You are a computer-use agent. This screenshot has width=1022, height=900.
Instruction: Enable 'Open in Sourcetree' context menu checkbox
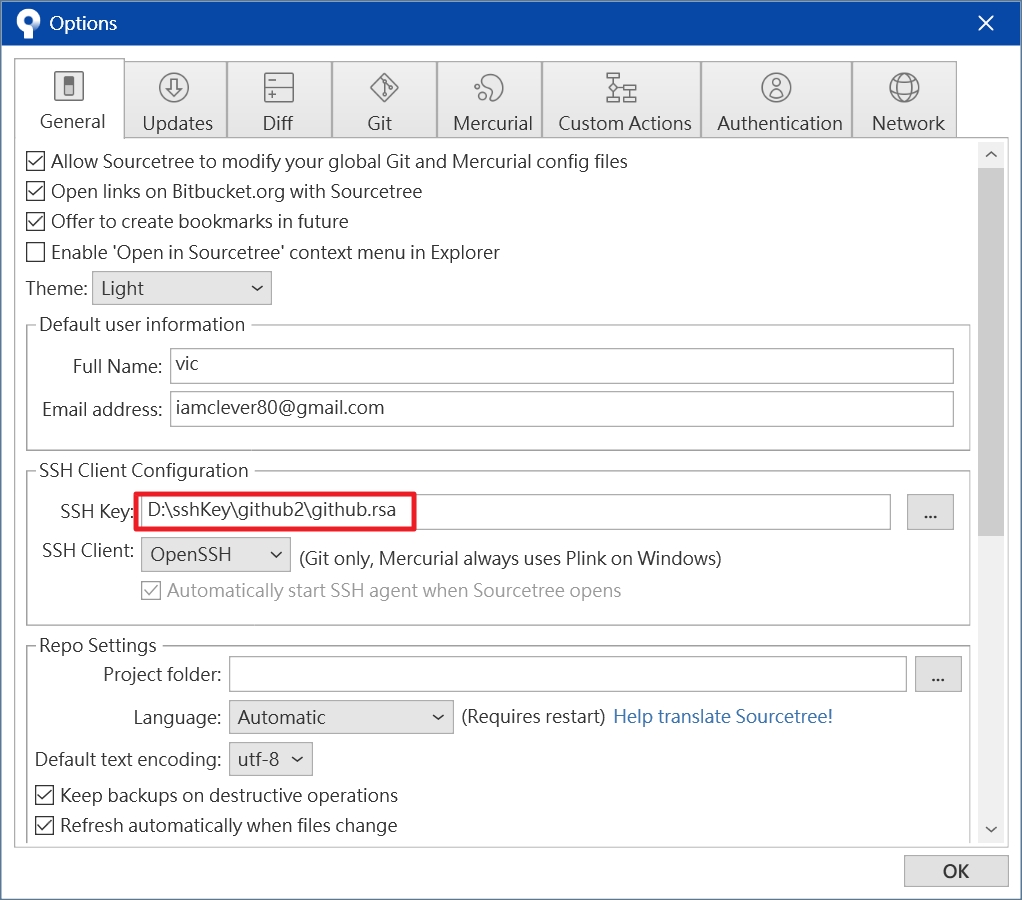35,252
